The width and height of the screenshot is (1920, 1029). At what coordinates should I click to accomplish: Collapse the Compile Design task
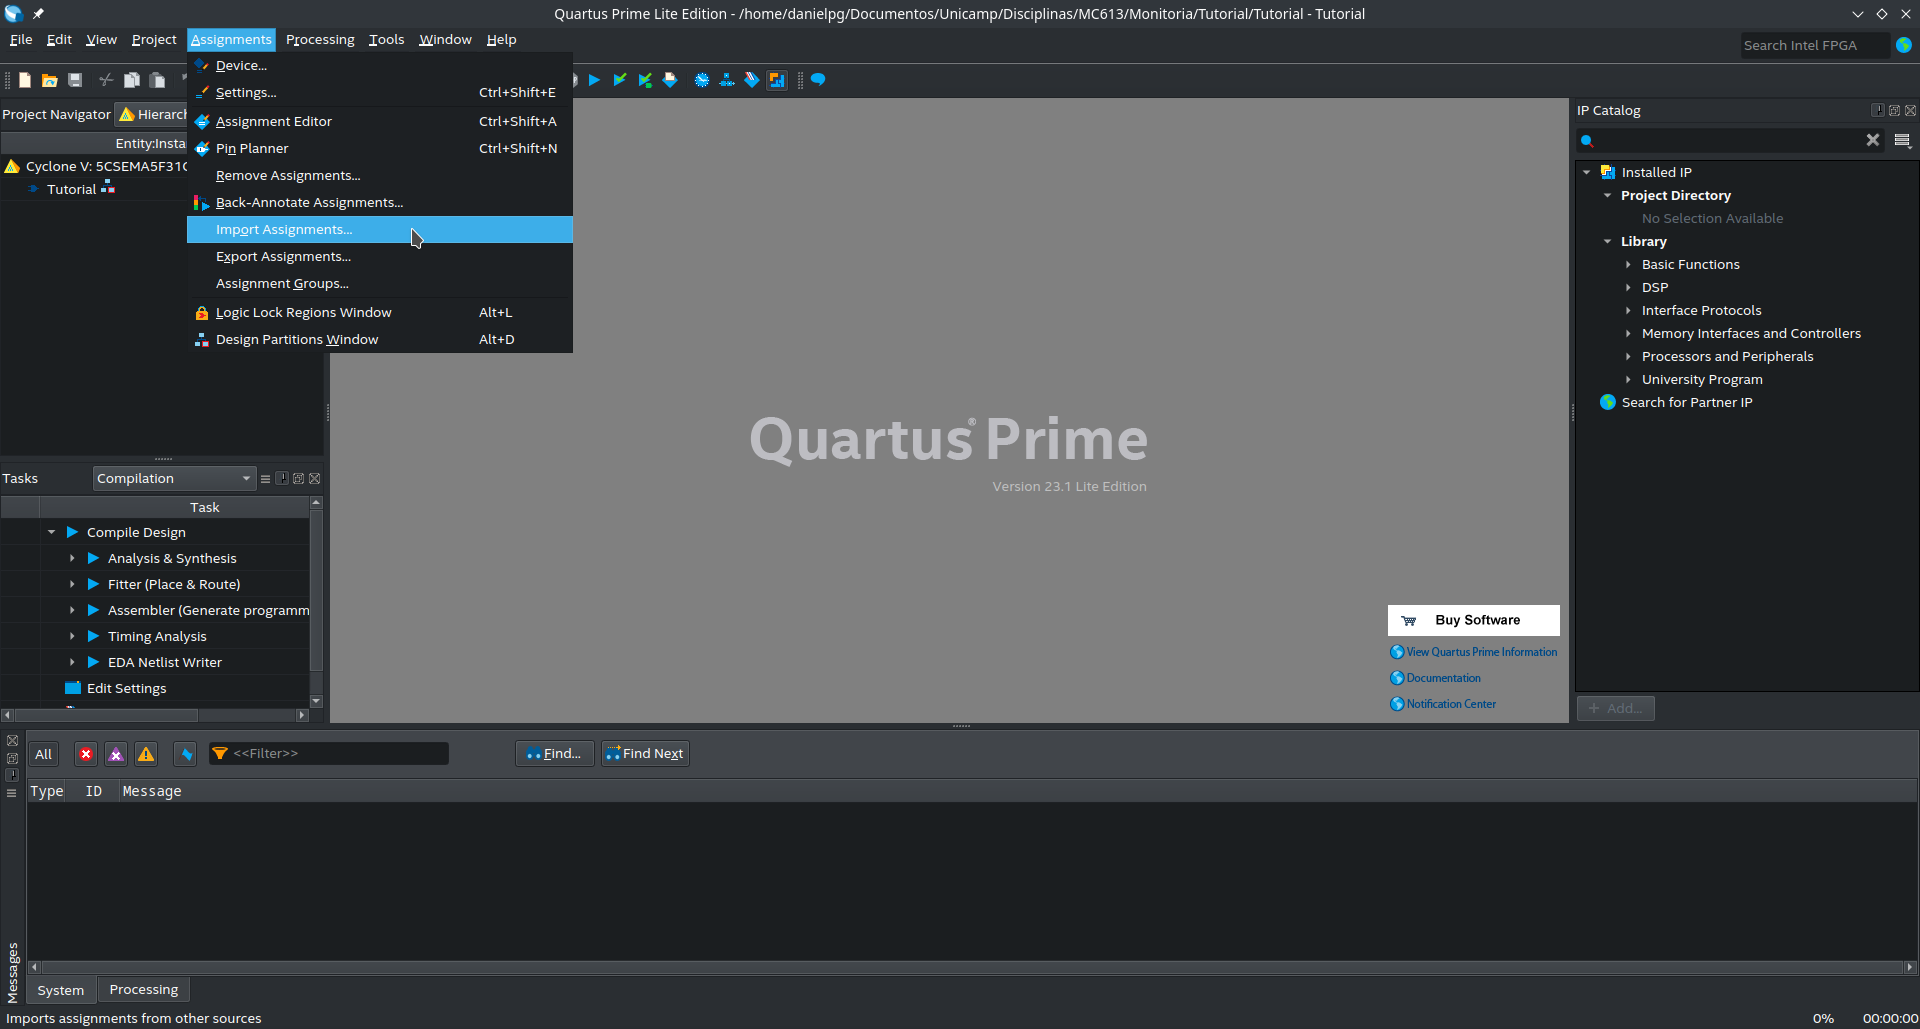coord(51,533)
